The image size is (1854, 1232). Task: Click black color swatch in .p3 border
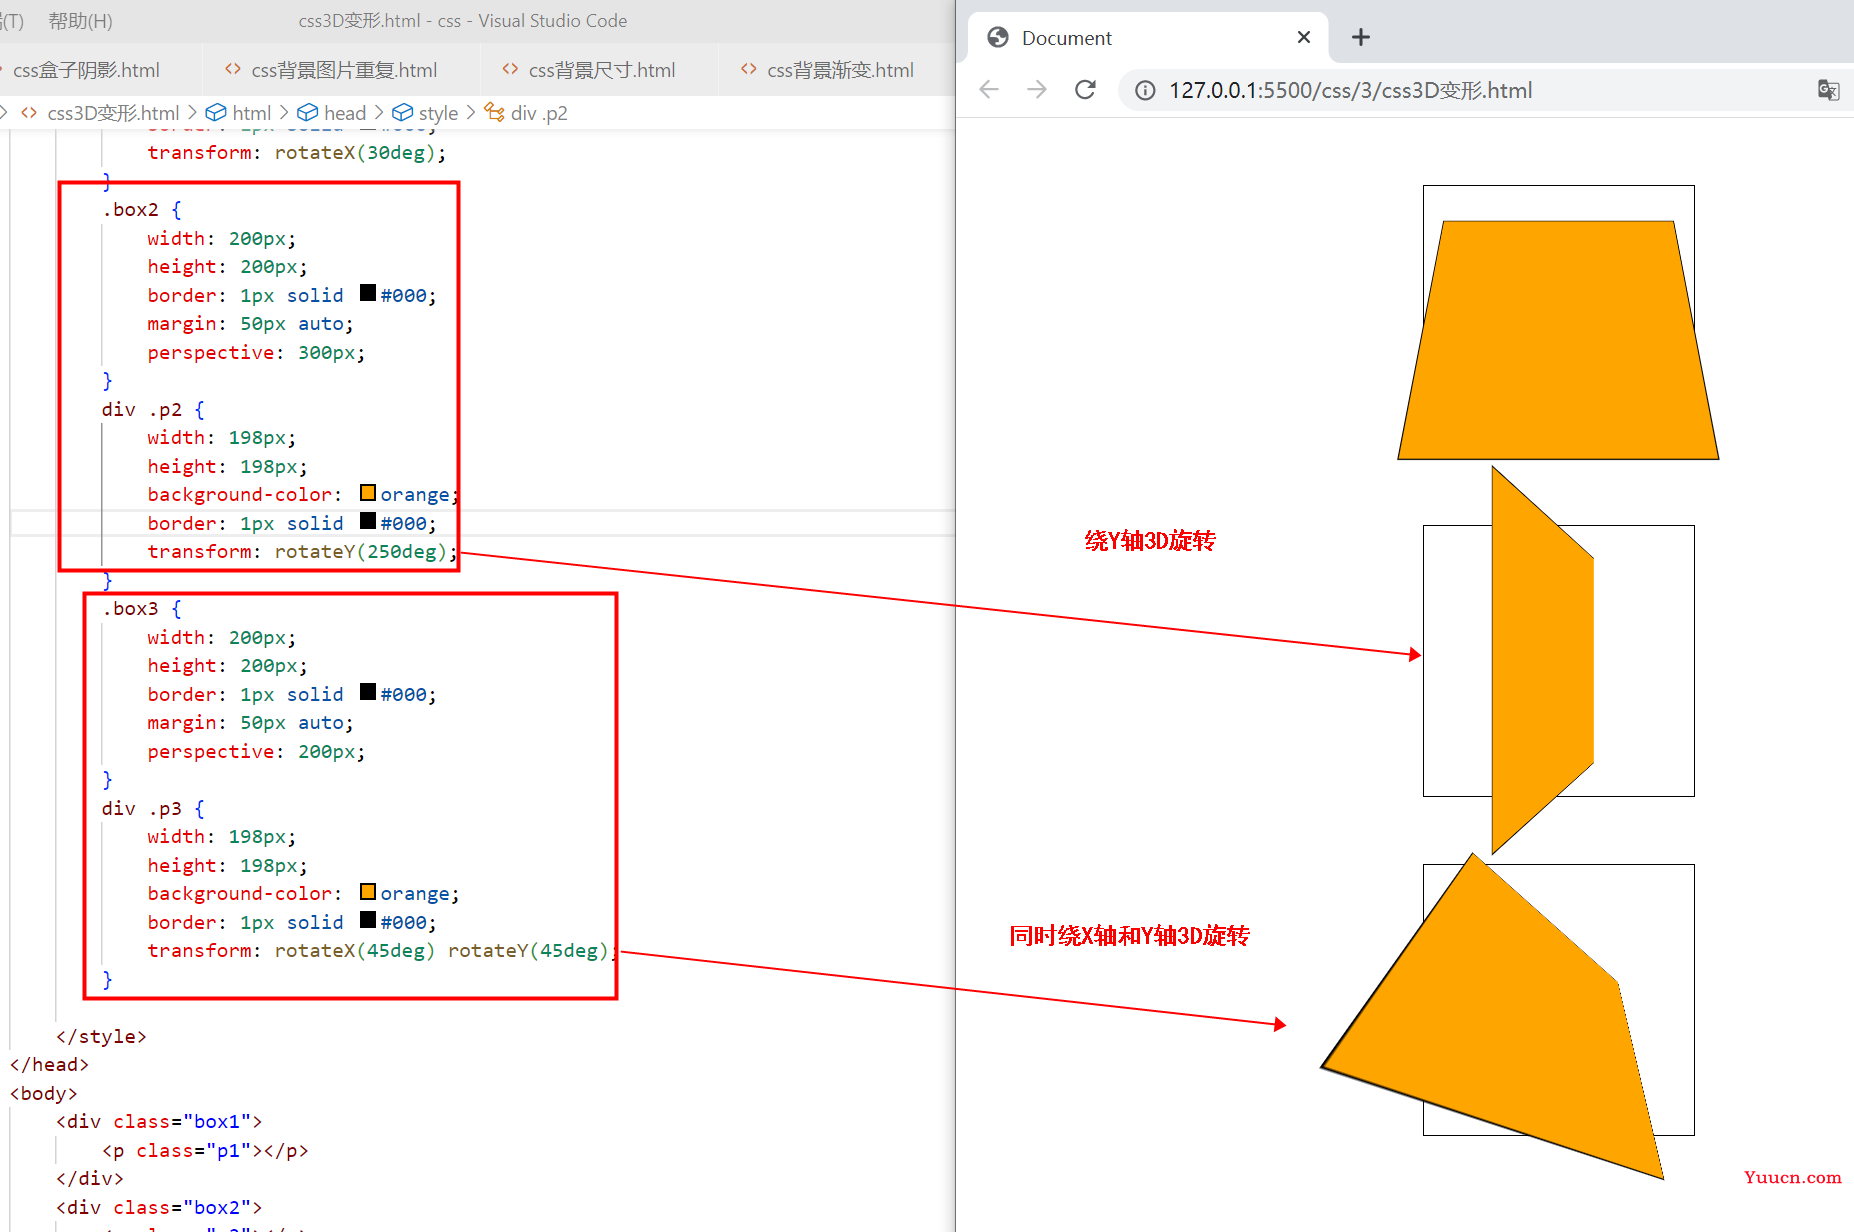point(368,920)
